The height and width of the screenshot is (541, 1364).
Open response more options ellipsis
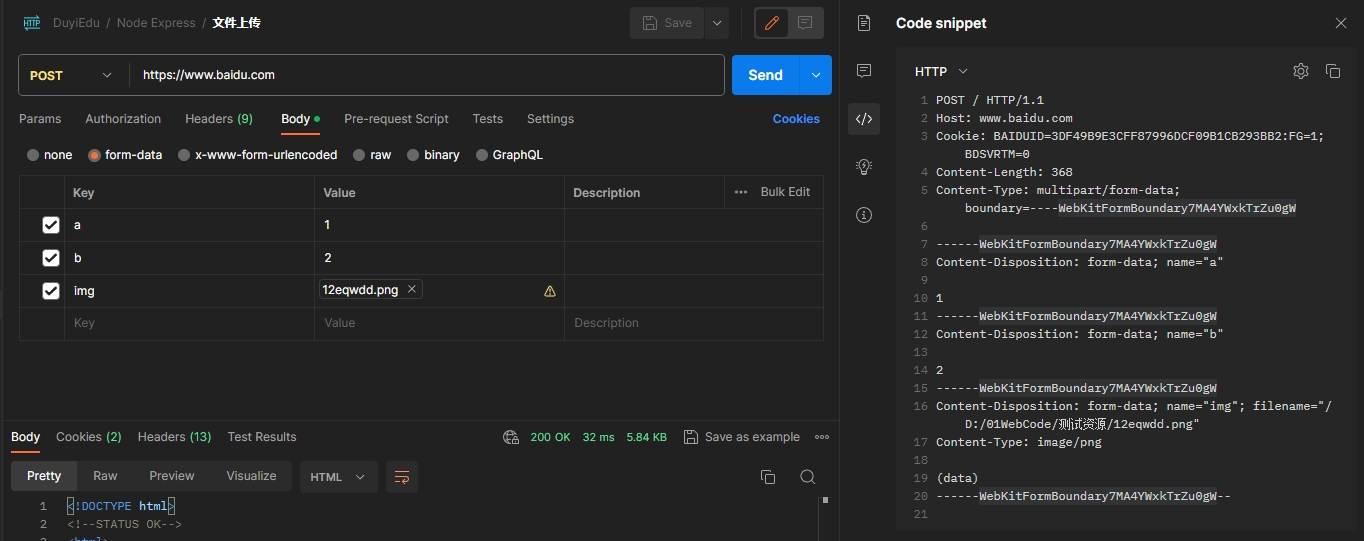822,437
